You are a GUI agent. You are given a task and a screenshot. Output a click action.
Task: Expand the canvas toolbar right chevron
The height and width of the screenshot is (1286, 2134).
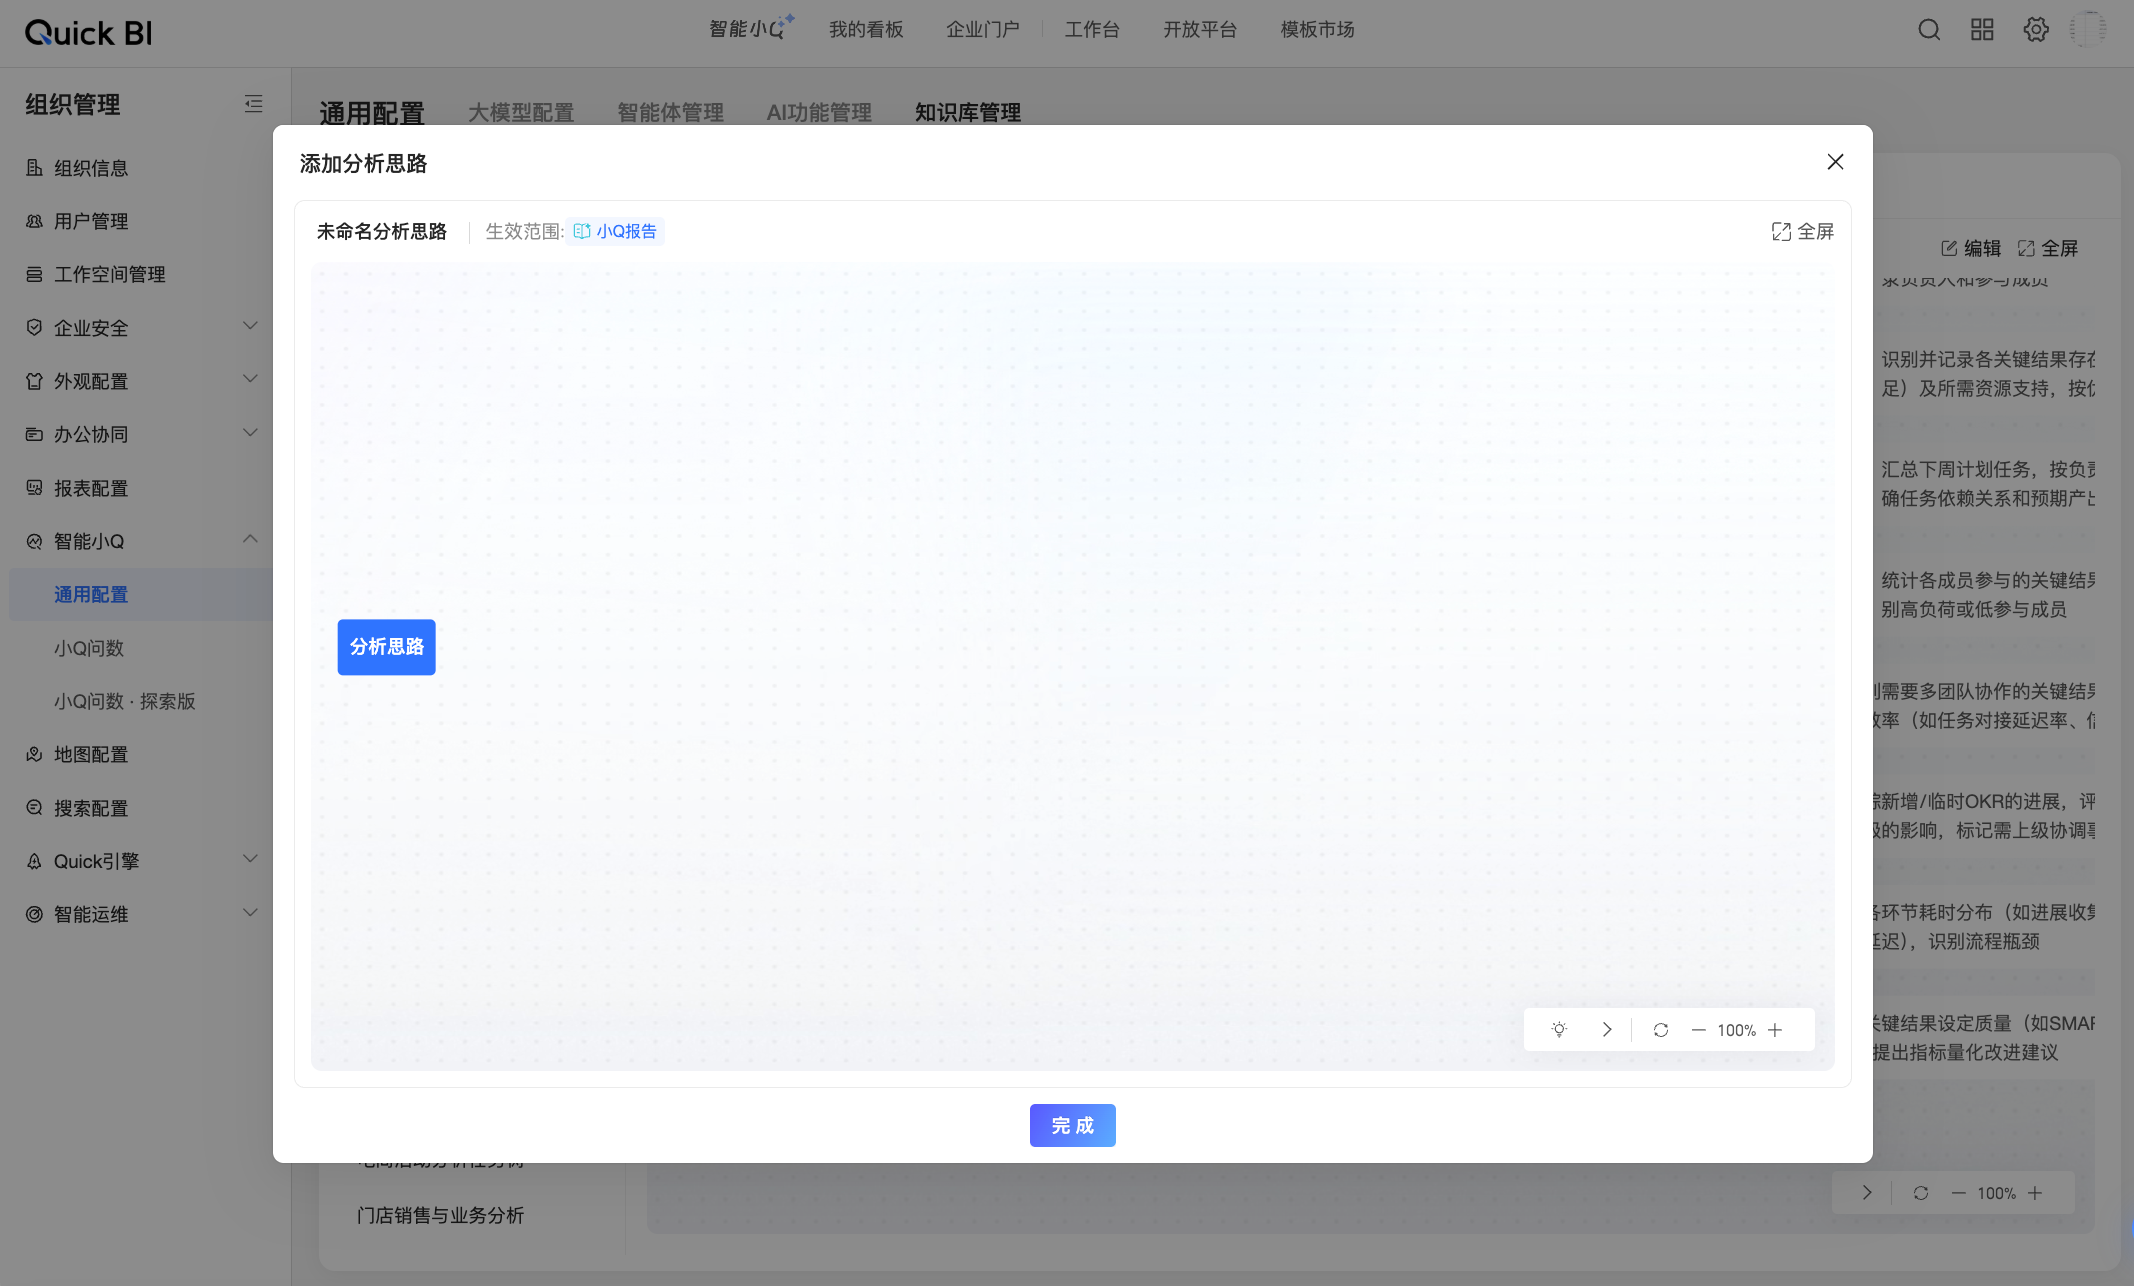(1607, 1030)
